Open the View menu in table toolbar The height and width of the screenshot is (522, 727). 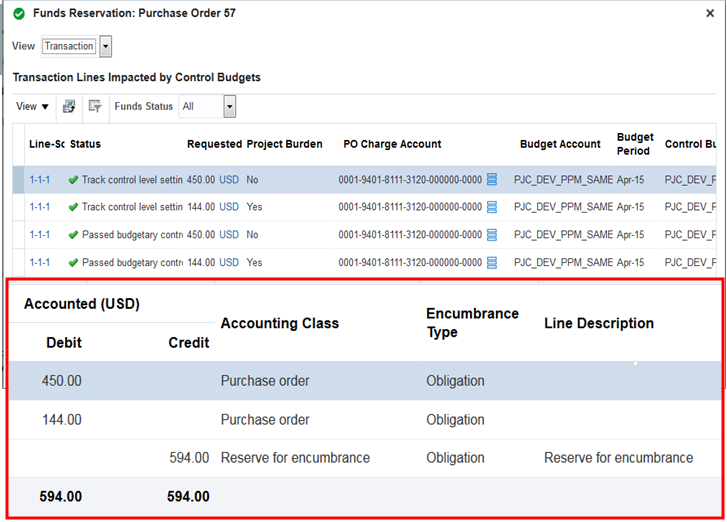pos(33,106)
